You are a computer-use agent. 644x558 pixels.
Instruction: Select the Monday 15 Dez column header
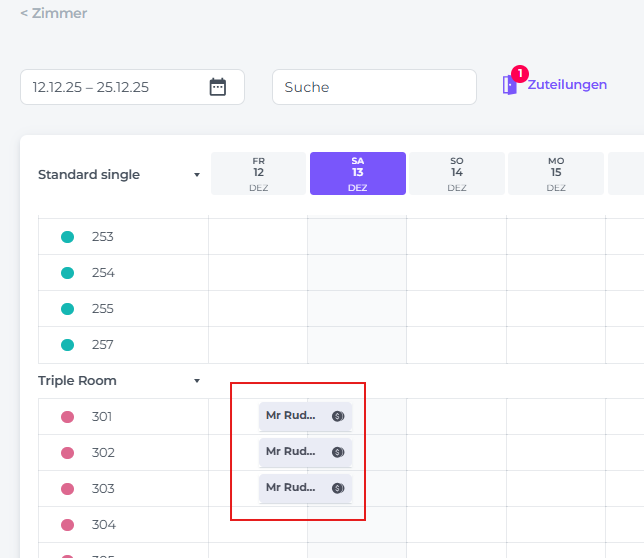coord(556,173)
